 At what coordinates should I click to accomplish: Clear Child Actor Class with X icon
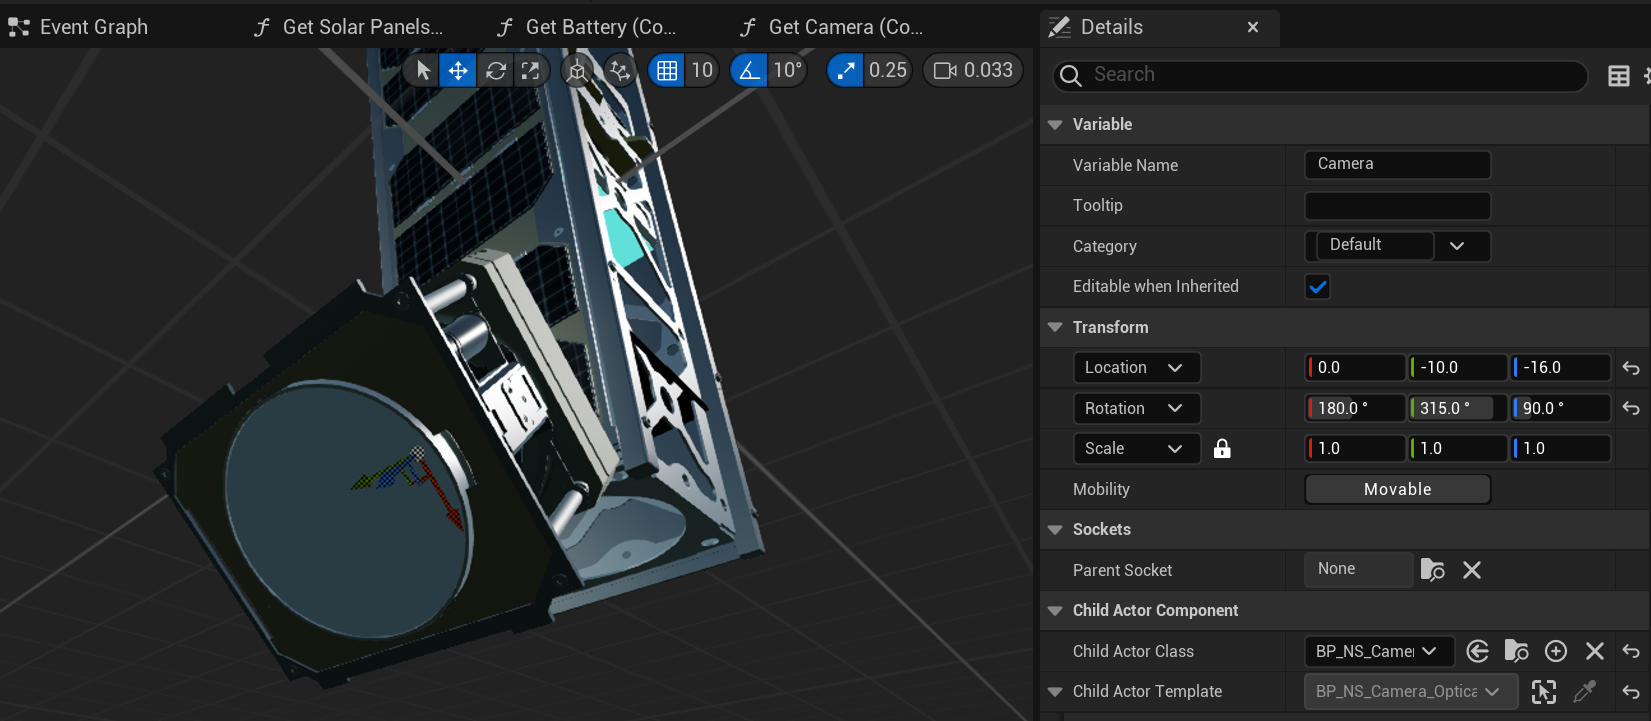1595,651
